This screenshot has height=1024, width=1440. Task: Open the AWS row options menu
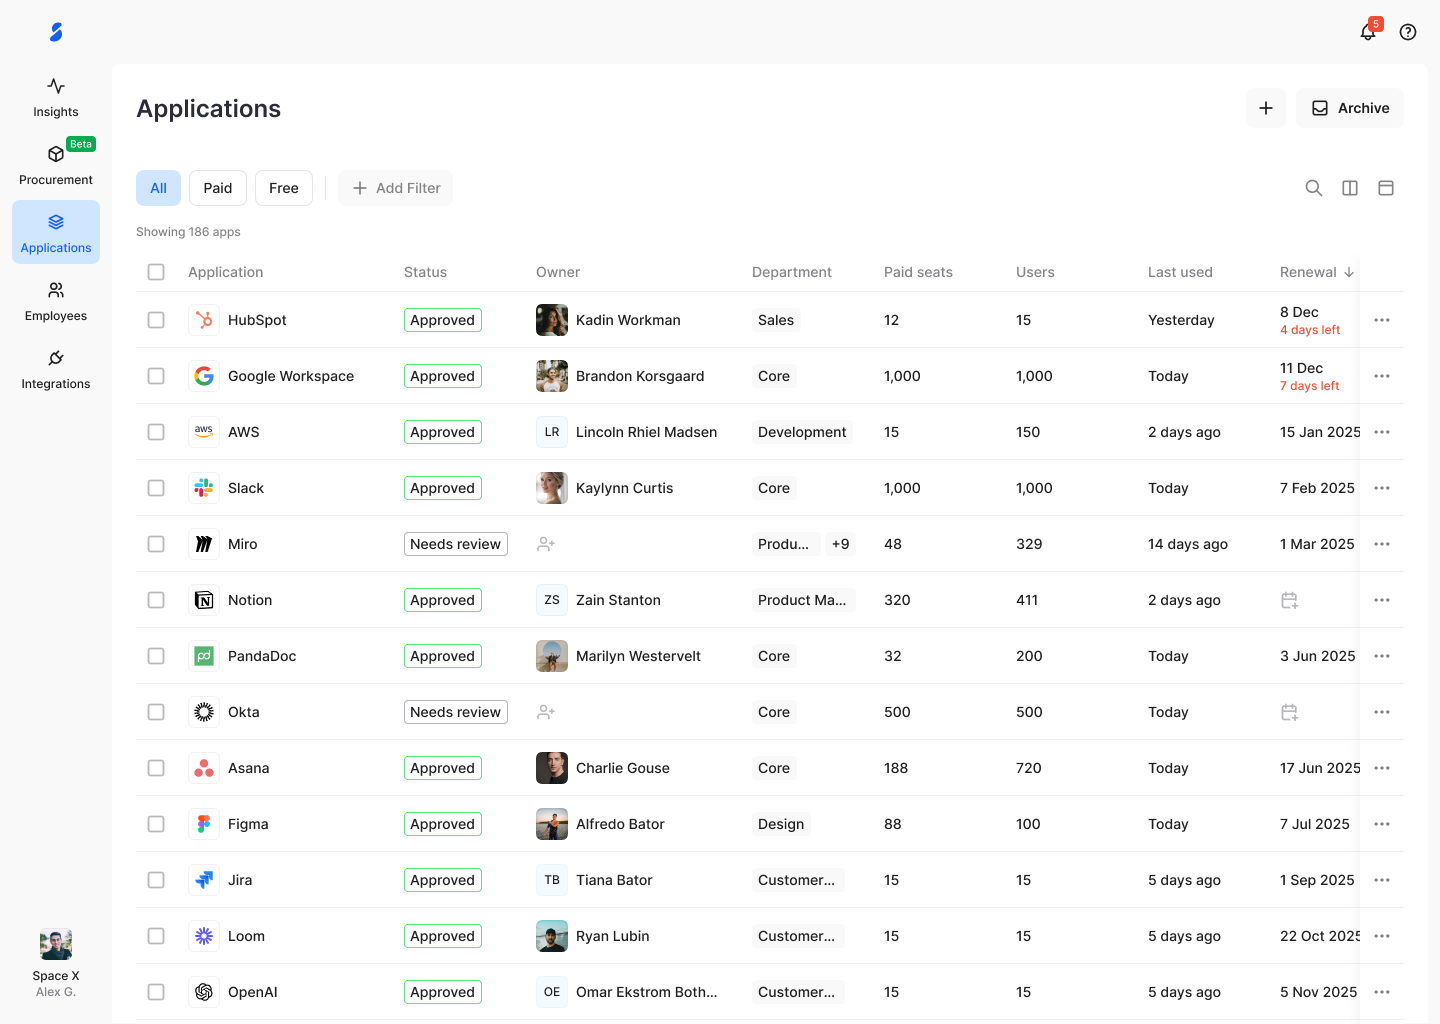[1382, 432]
